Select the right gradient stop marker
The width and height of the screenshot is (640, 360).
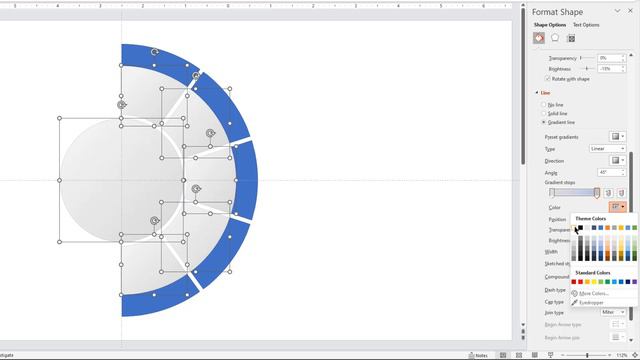[597, 193]
